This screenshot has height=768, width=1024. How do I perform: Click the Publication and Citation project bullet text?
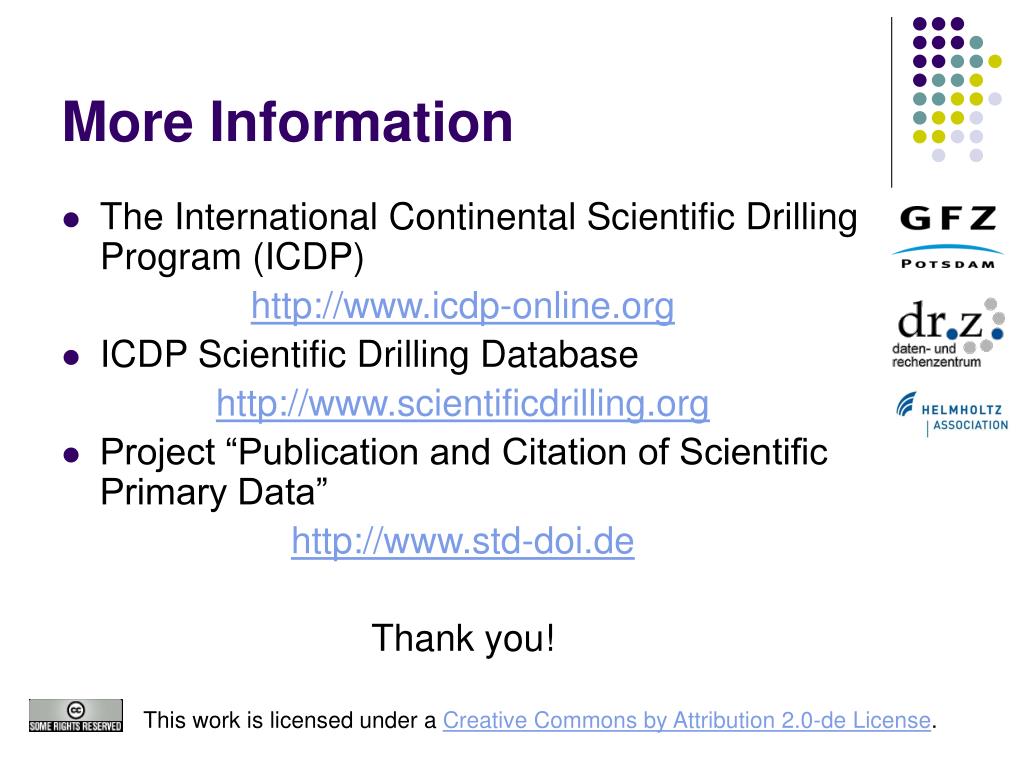(x=464, y=472)
